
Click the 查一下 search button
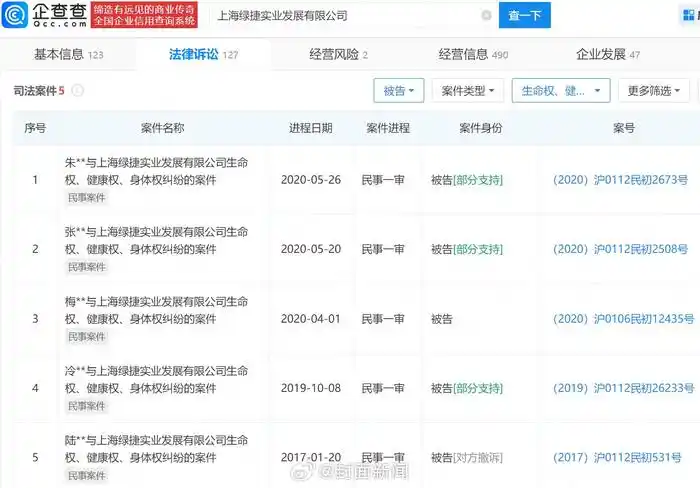pyautogui.click(x=524, y=16)
